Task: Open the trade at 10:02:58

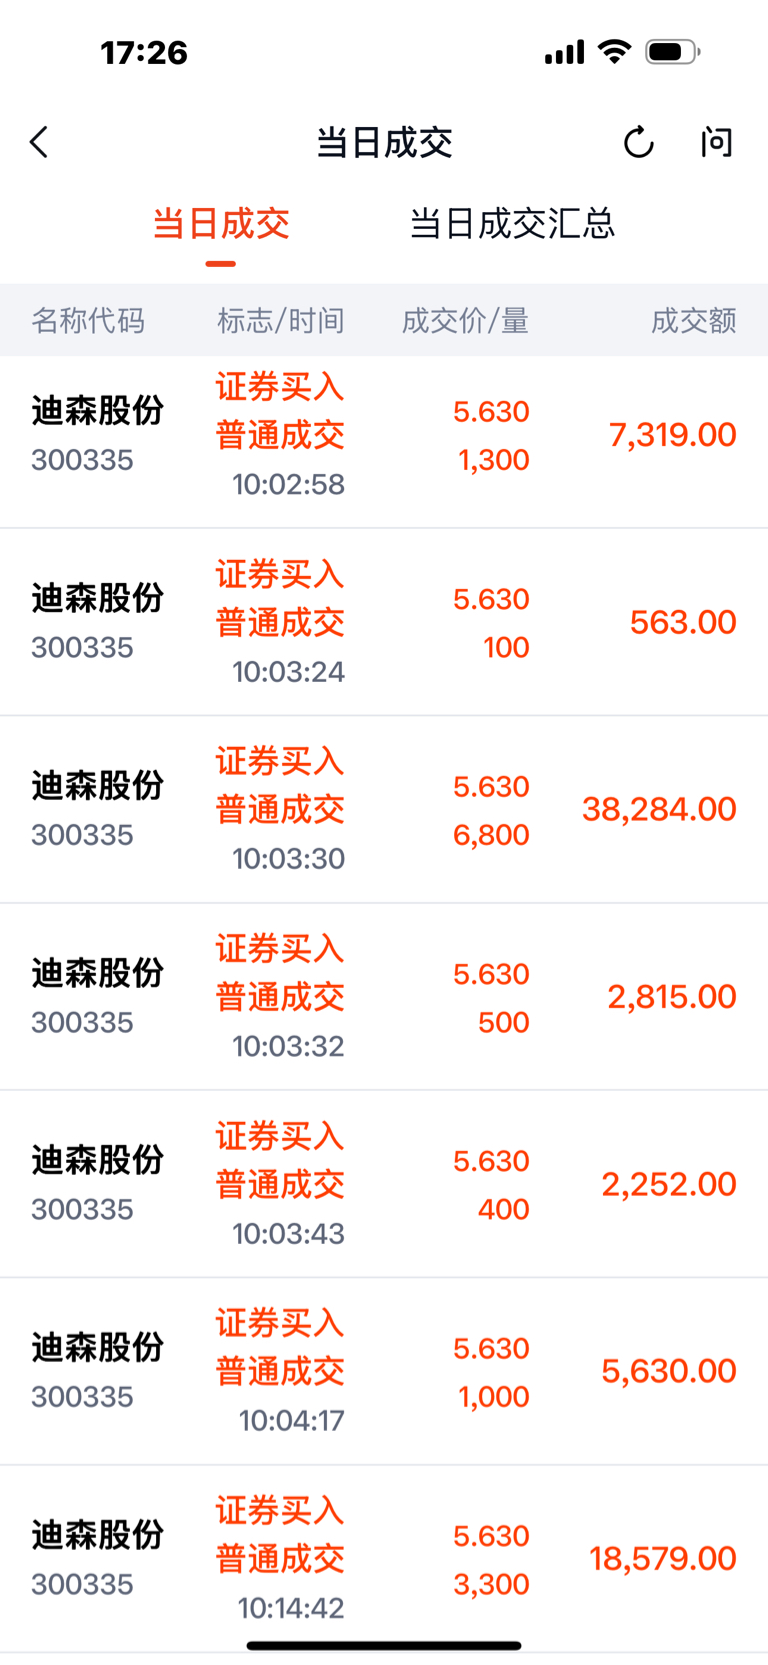Action: (x=384, y=436)
